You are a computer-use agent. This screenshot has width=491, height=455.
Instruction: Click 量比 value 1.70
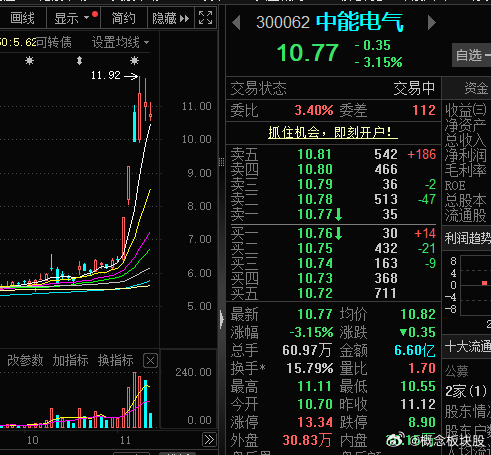(422, 368)
